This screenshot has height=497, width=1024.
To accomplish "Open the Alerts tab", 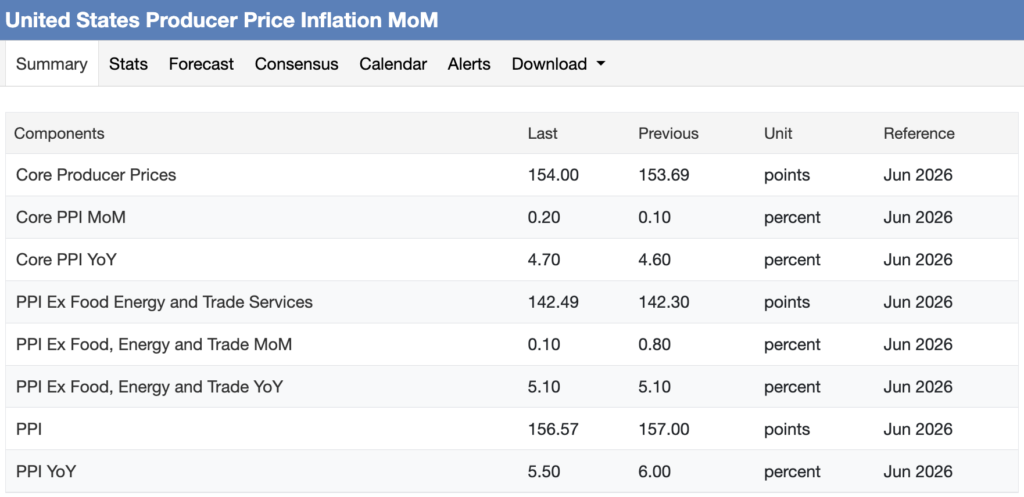I will point(469,64).
